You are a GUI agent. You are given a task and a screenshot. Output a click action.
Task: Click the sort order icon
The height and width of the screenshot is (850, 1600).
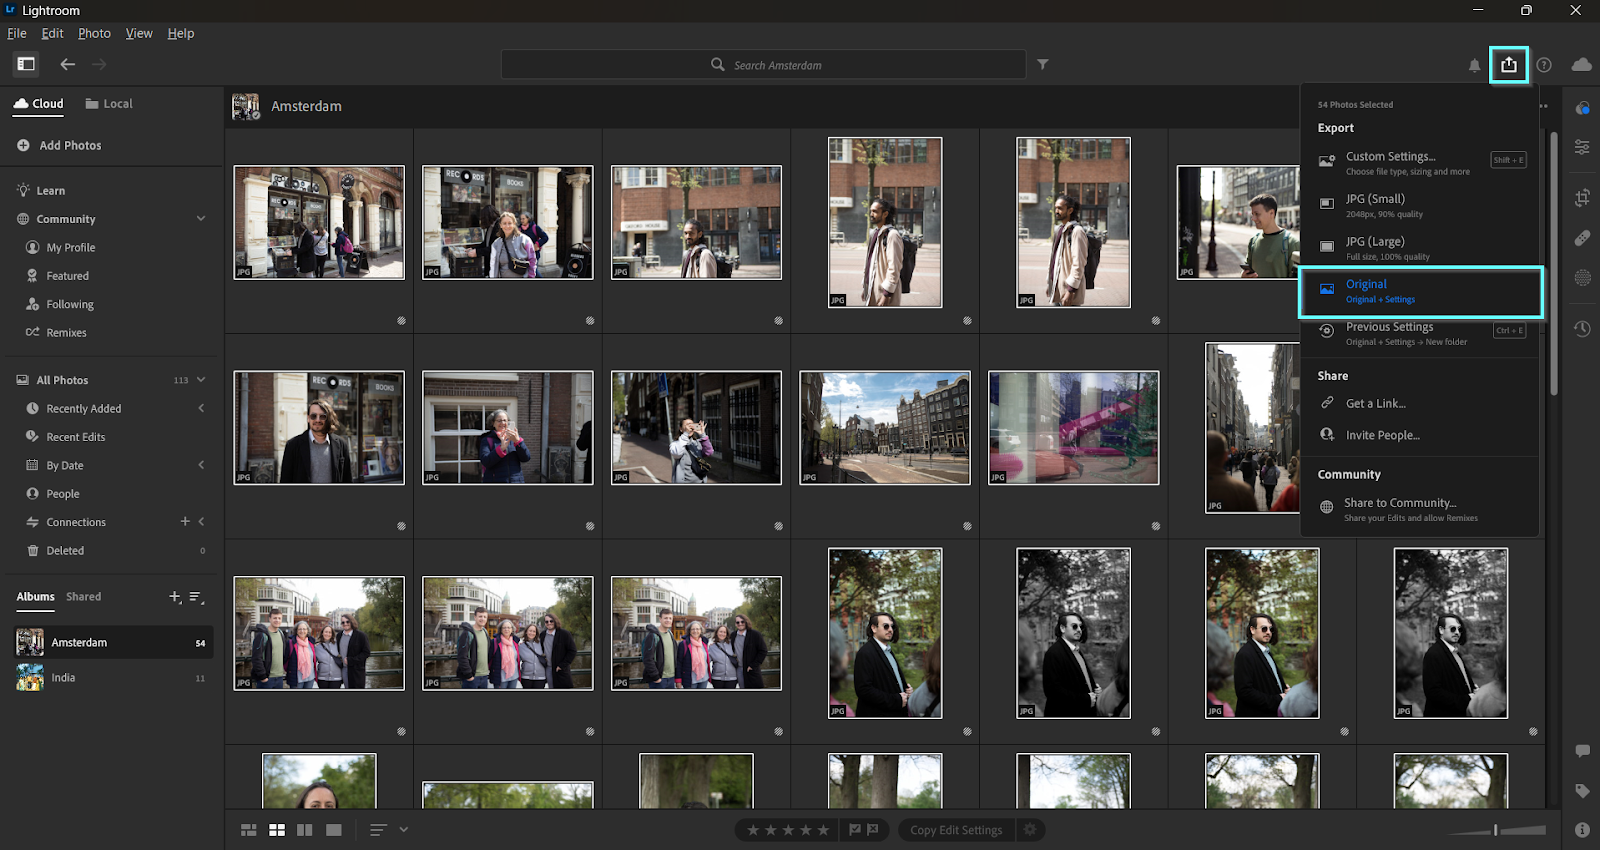(x=378, y=830)
